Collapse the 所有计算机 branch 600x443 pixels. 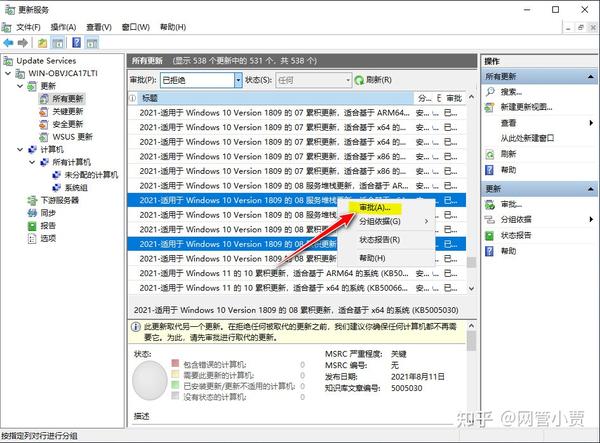[x=32, y=162]
